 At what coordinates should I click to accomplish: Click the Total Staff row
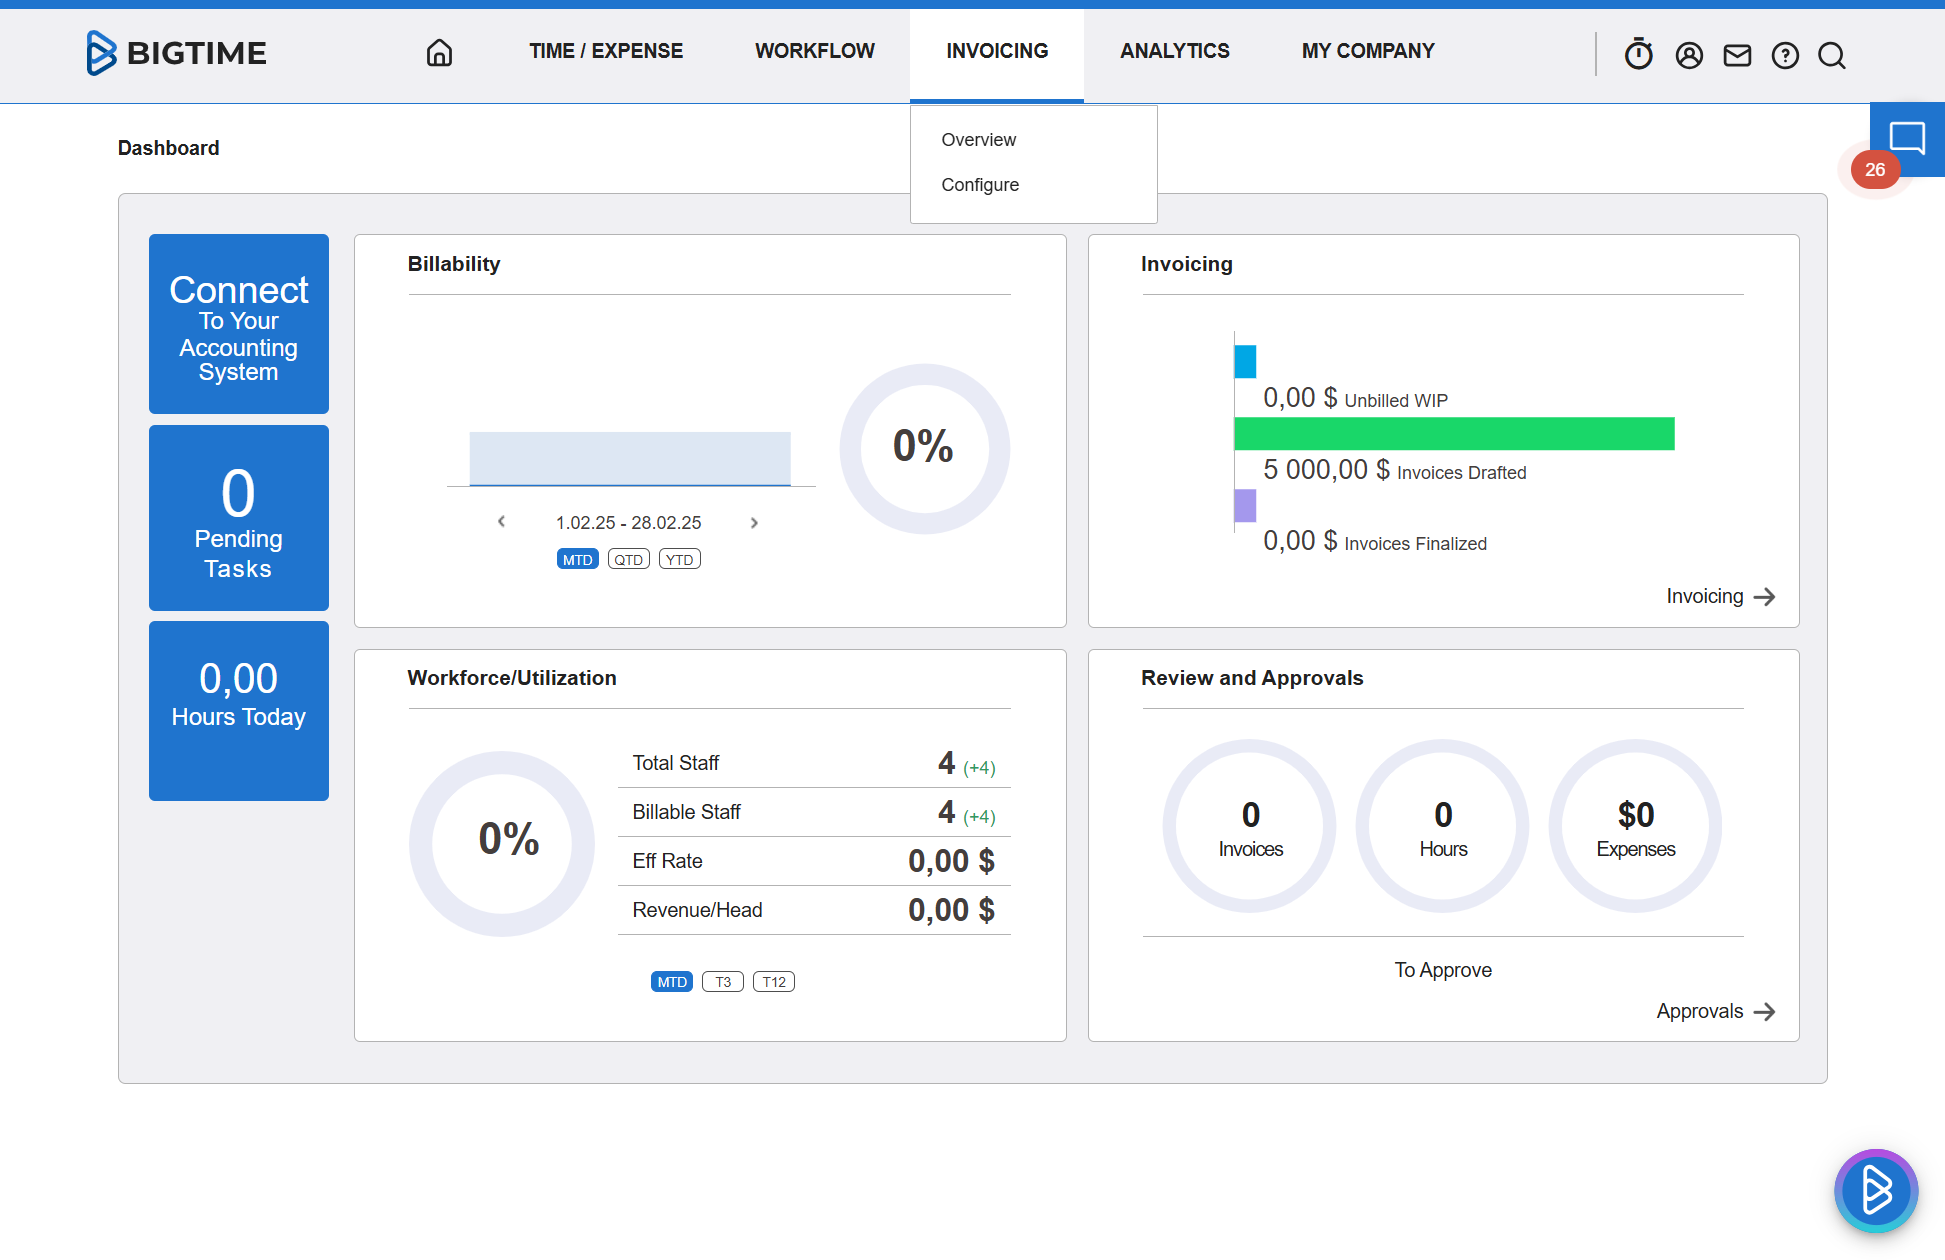point(814,763)
